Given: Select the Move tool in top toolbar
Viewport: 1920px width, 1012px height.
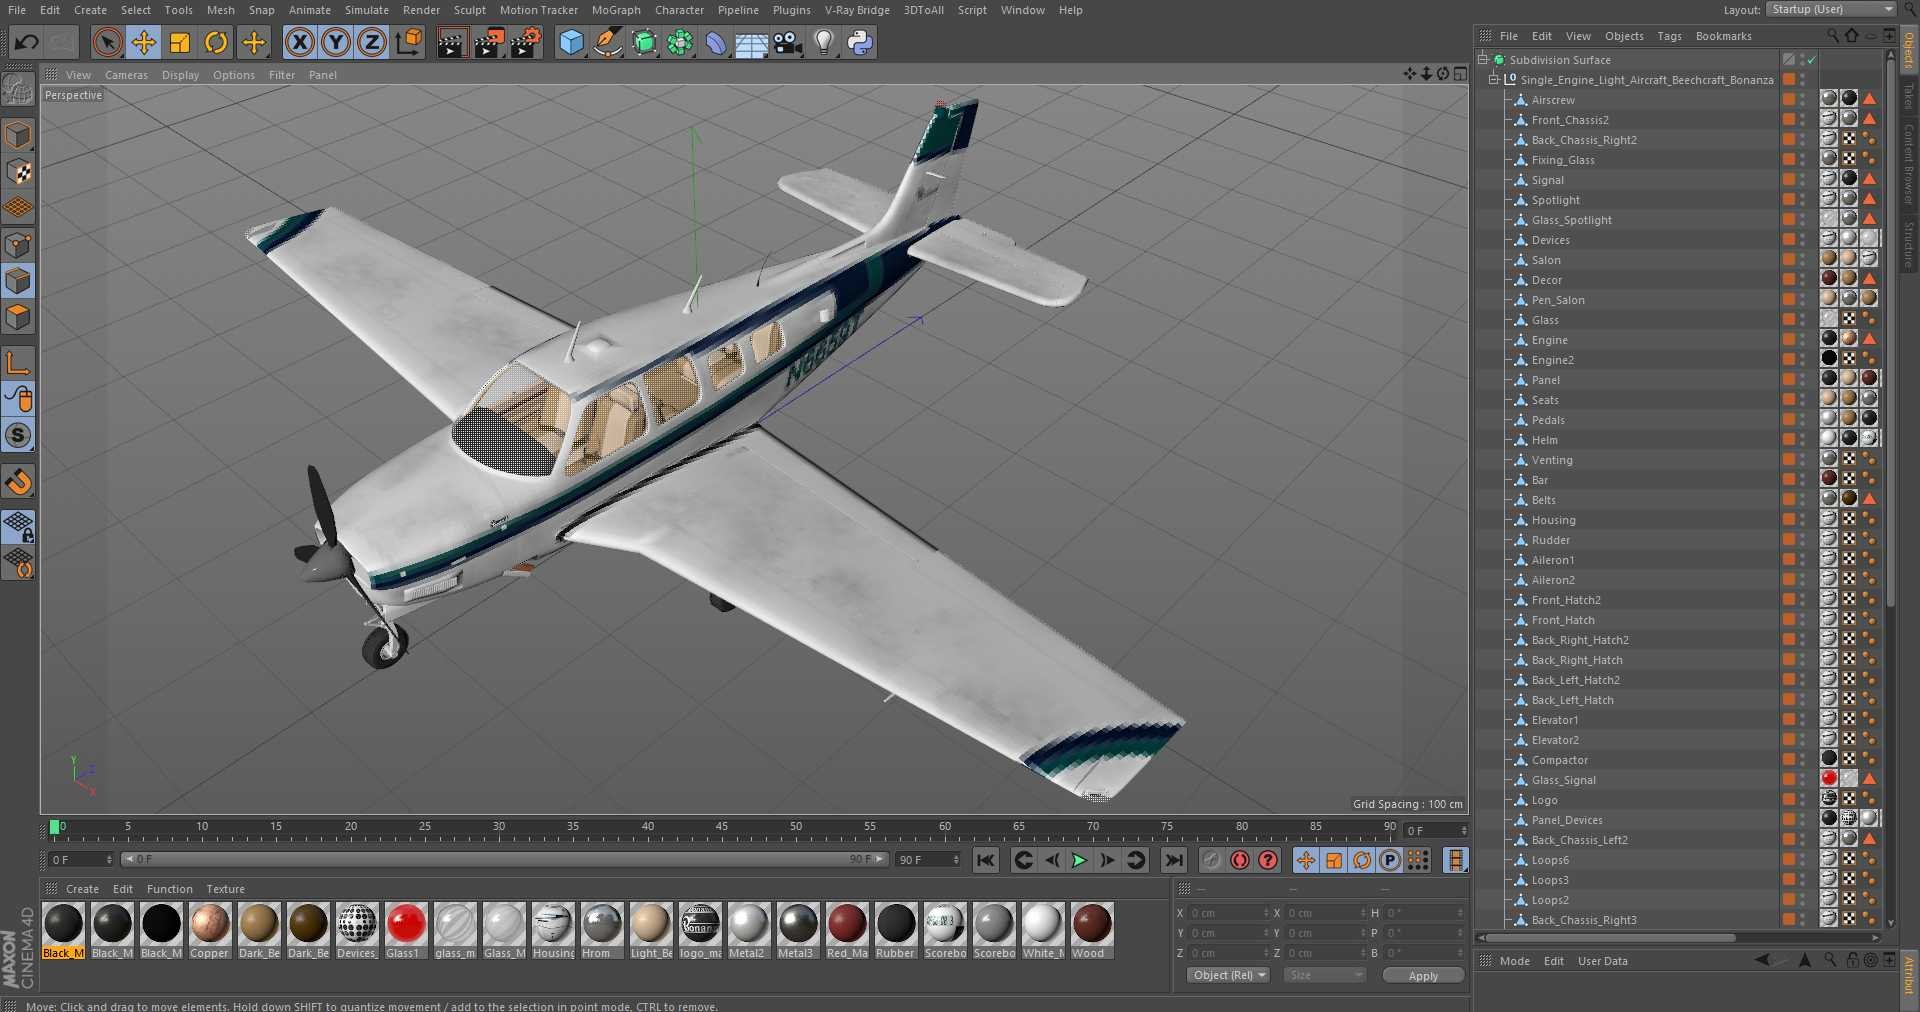Looking at the screenshot, I should coord(144,42).
